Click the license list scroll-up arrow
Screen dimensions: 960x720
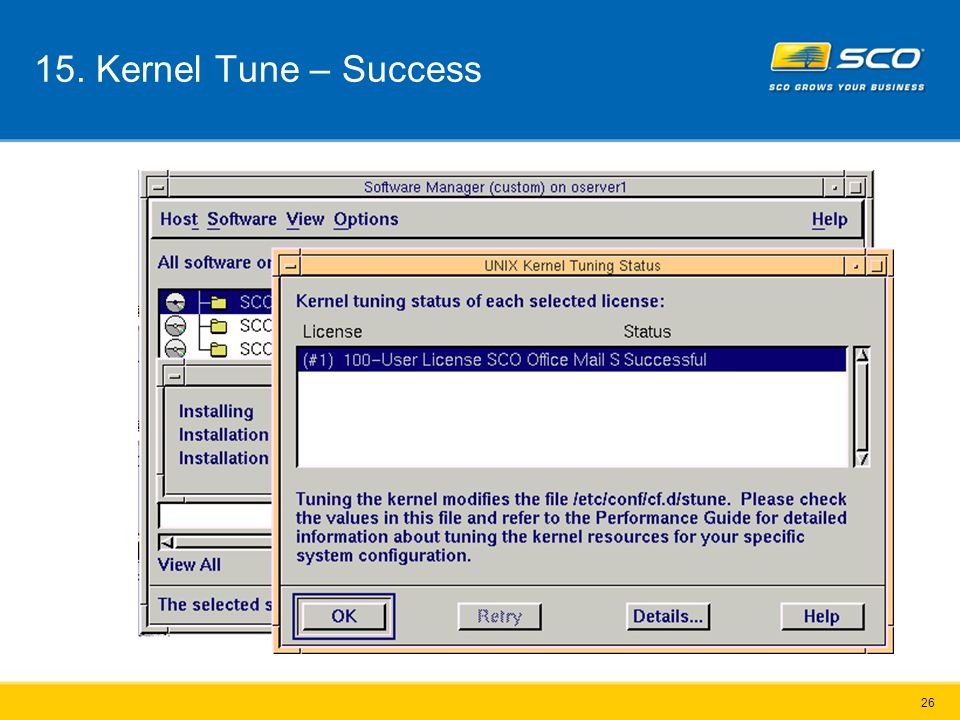coord(862,354)
